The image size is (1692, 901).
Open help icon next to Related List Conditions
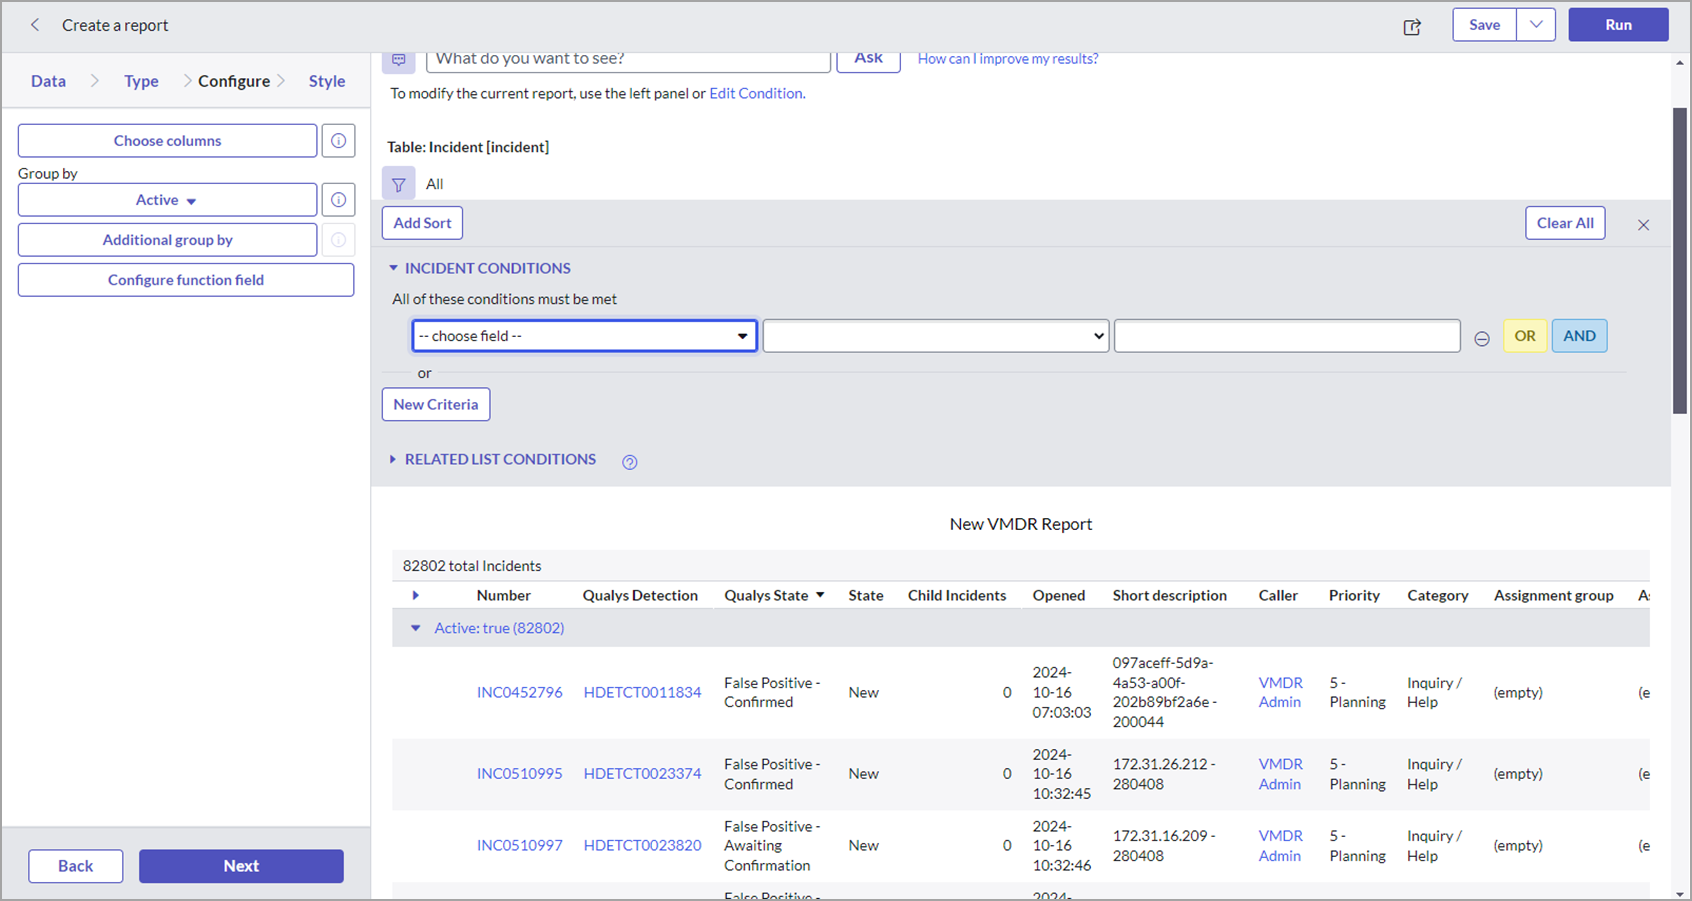[x=629, y=462]
